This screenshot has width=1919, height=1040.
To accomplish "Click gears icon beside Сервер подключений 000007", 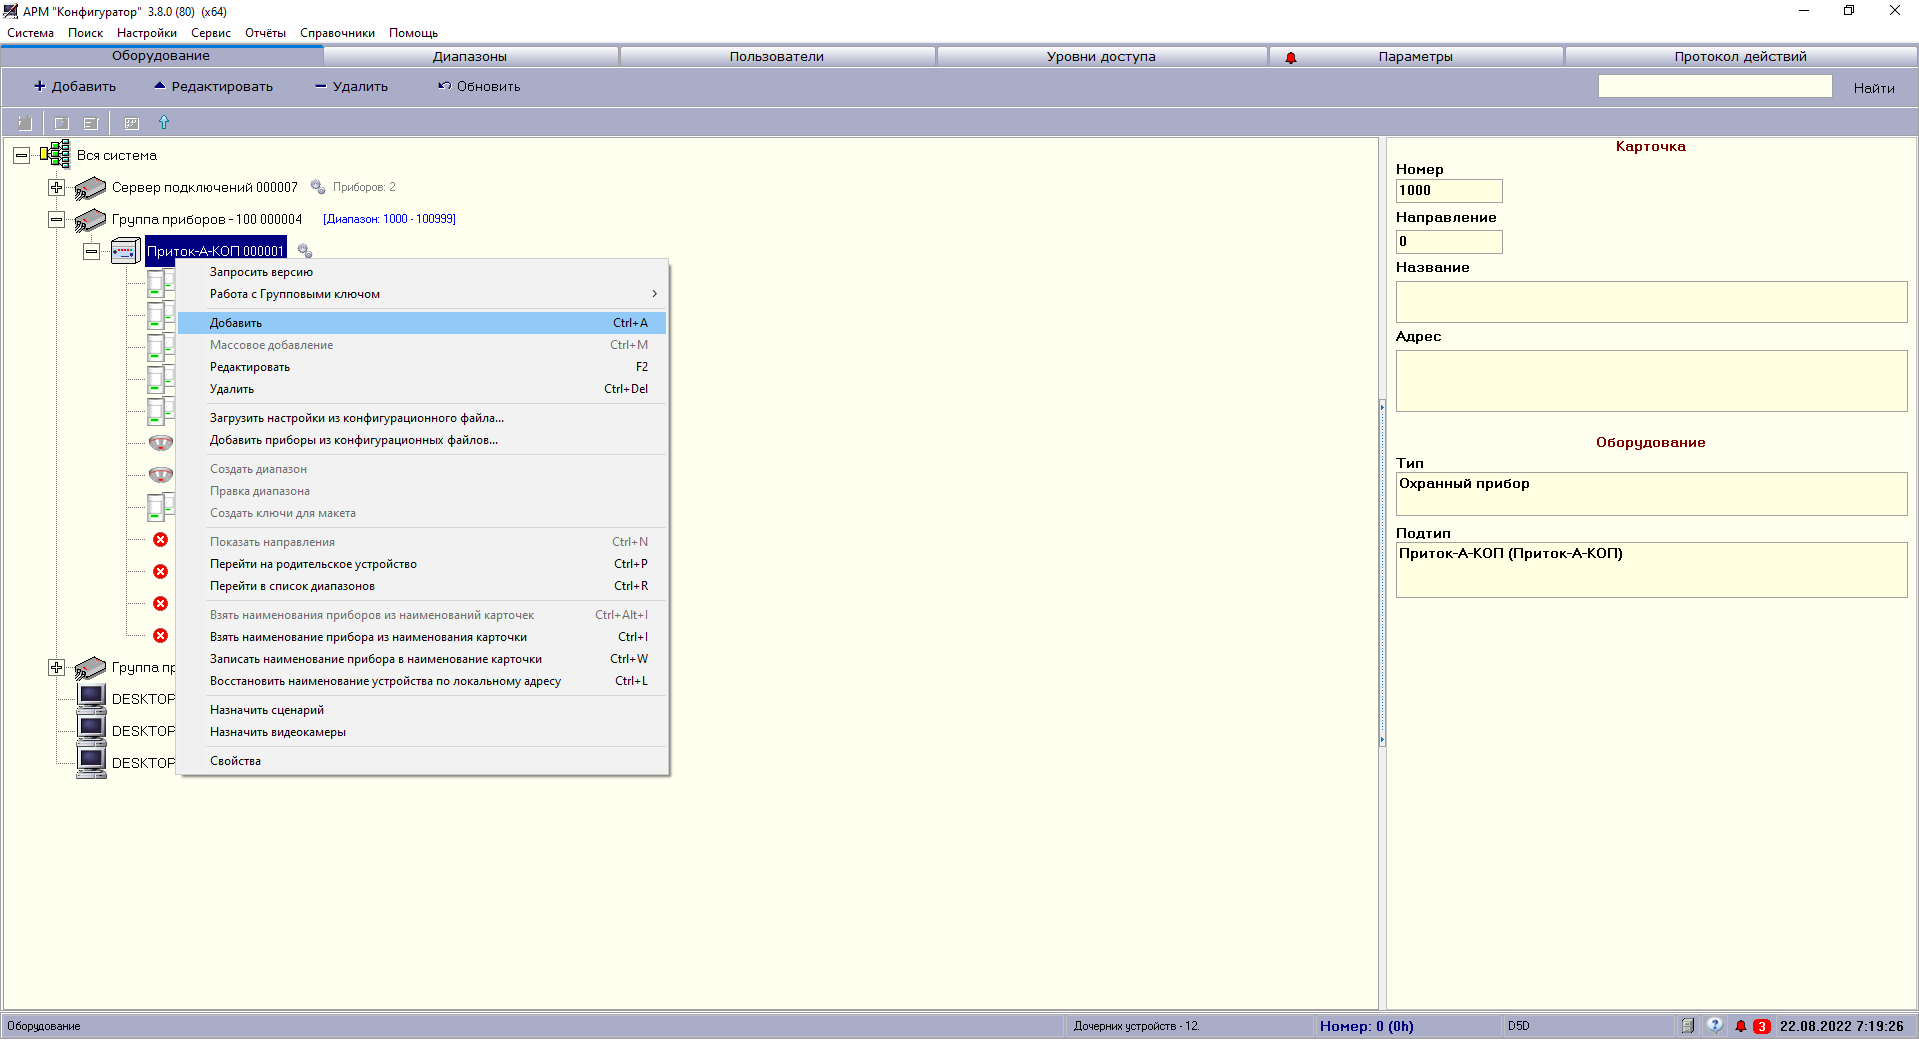I will tap(318, 187).
